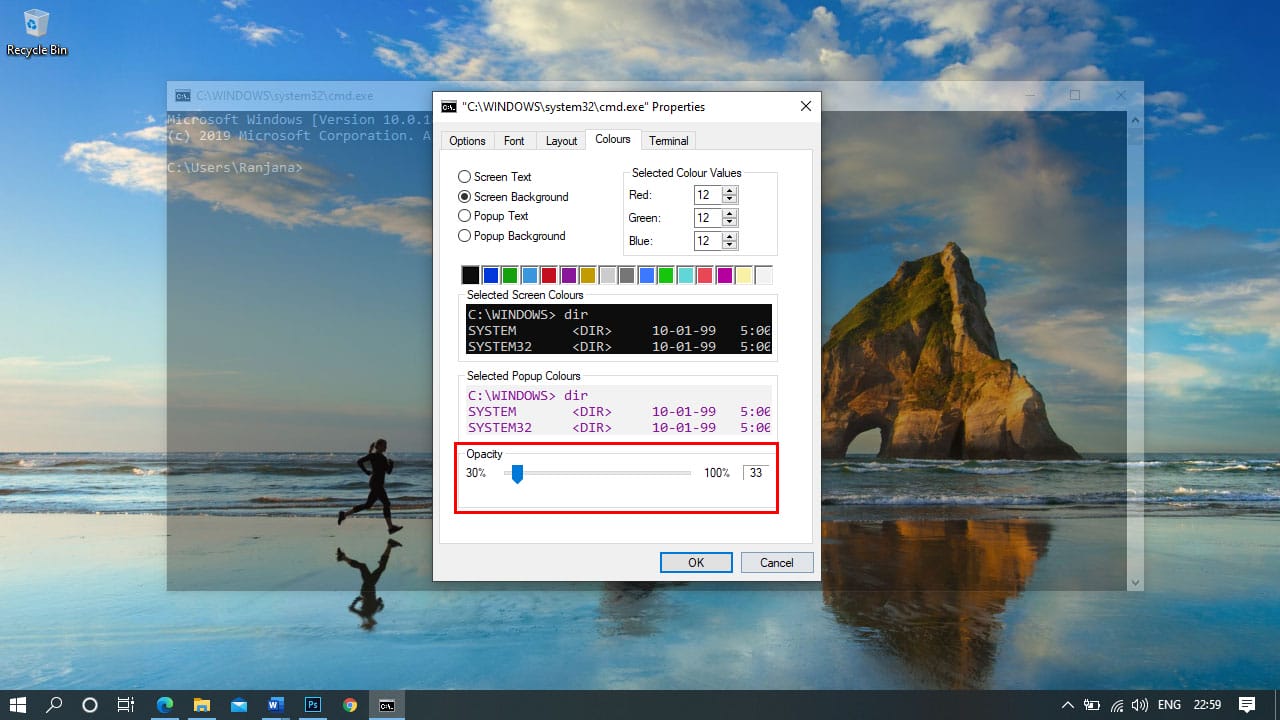Click the opacity value field showing 33

pyautogui.click(x=755, y=473)
